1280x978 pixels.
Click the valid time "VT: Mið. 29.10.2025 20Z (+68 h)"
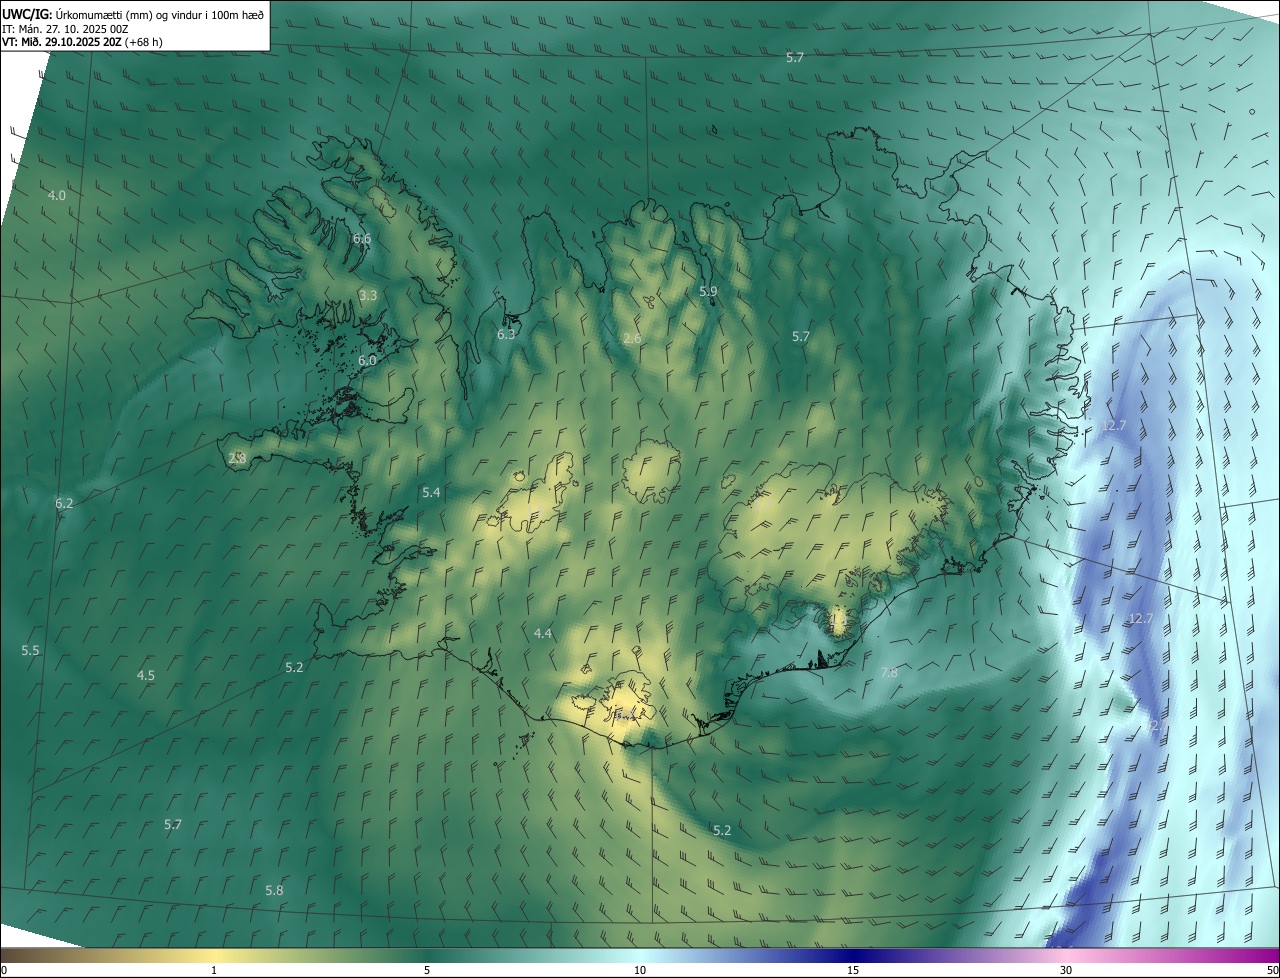pyautogui.click(x=82, y=42)
